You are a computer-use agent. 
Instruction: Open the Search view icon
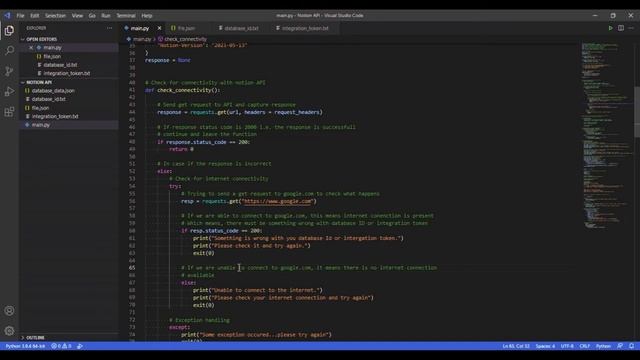(x=9, y=51)
